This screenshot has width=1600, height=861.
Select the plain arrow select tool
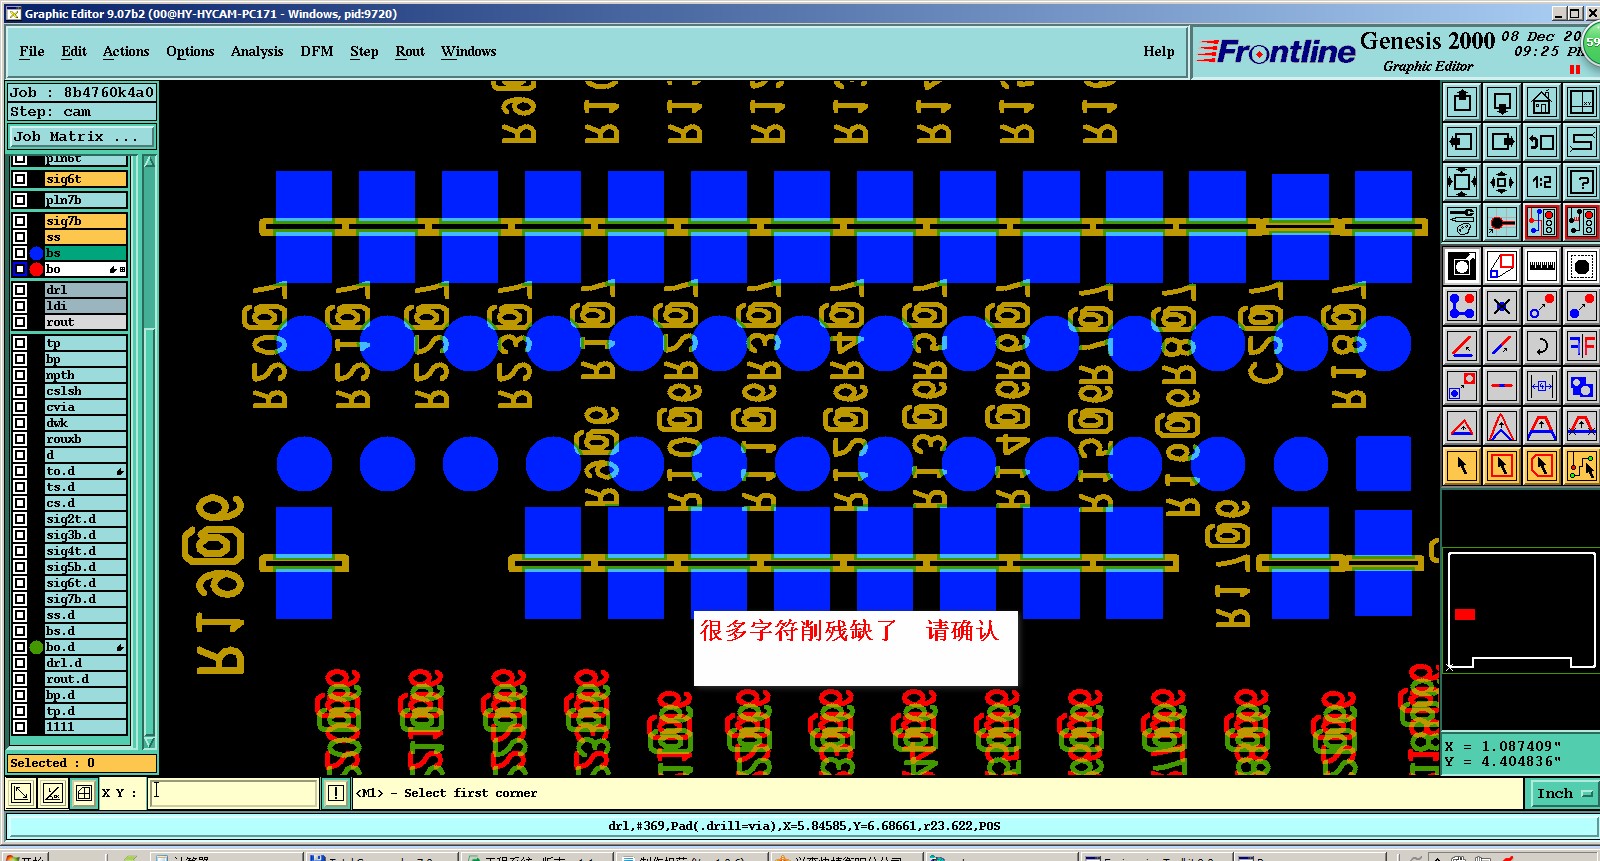(x=1462, y=466)
